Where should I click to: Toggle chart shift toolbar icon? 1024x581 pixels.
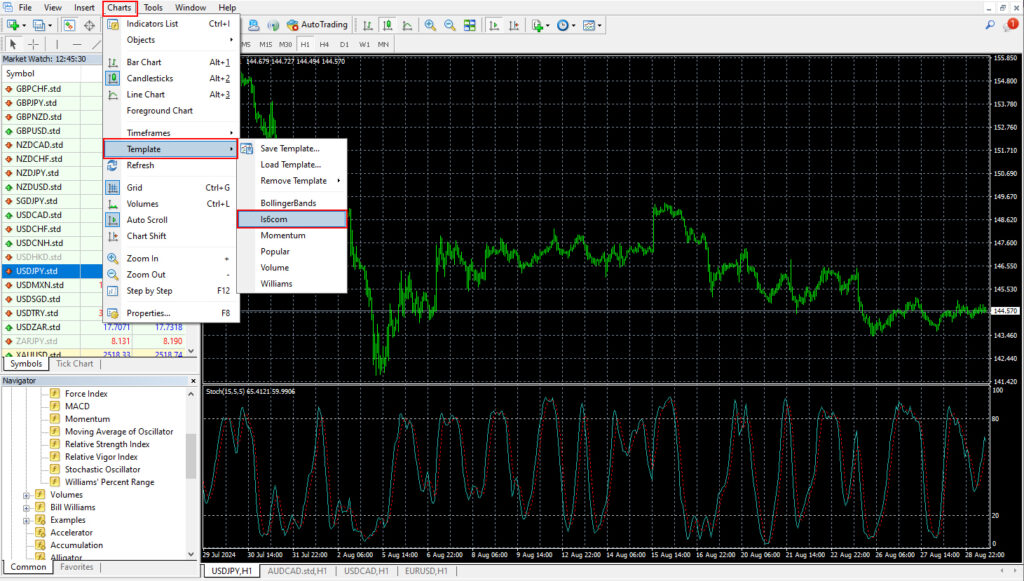514,25
